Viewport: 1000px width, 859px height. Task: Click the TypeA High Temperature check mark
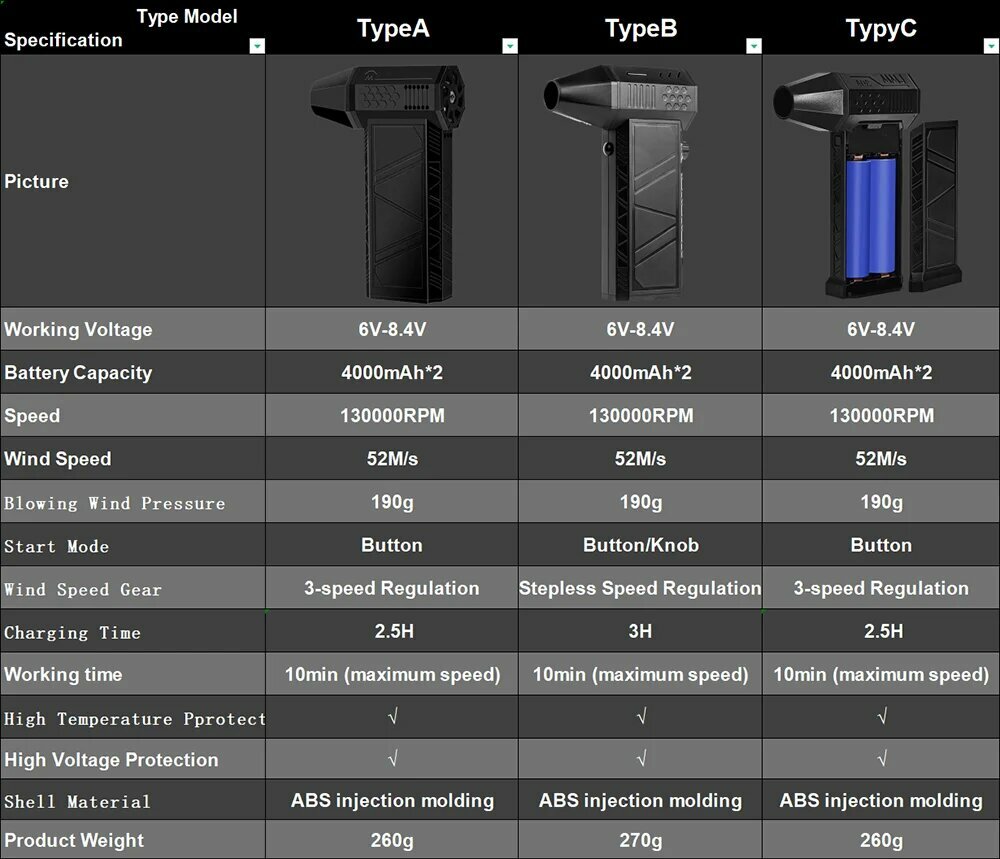click(x=393, y=717)
